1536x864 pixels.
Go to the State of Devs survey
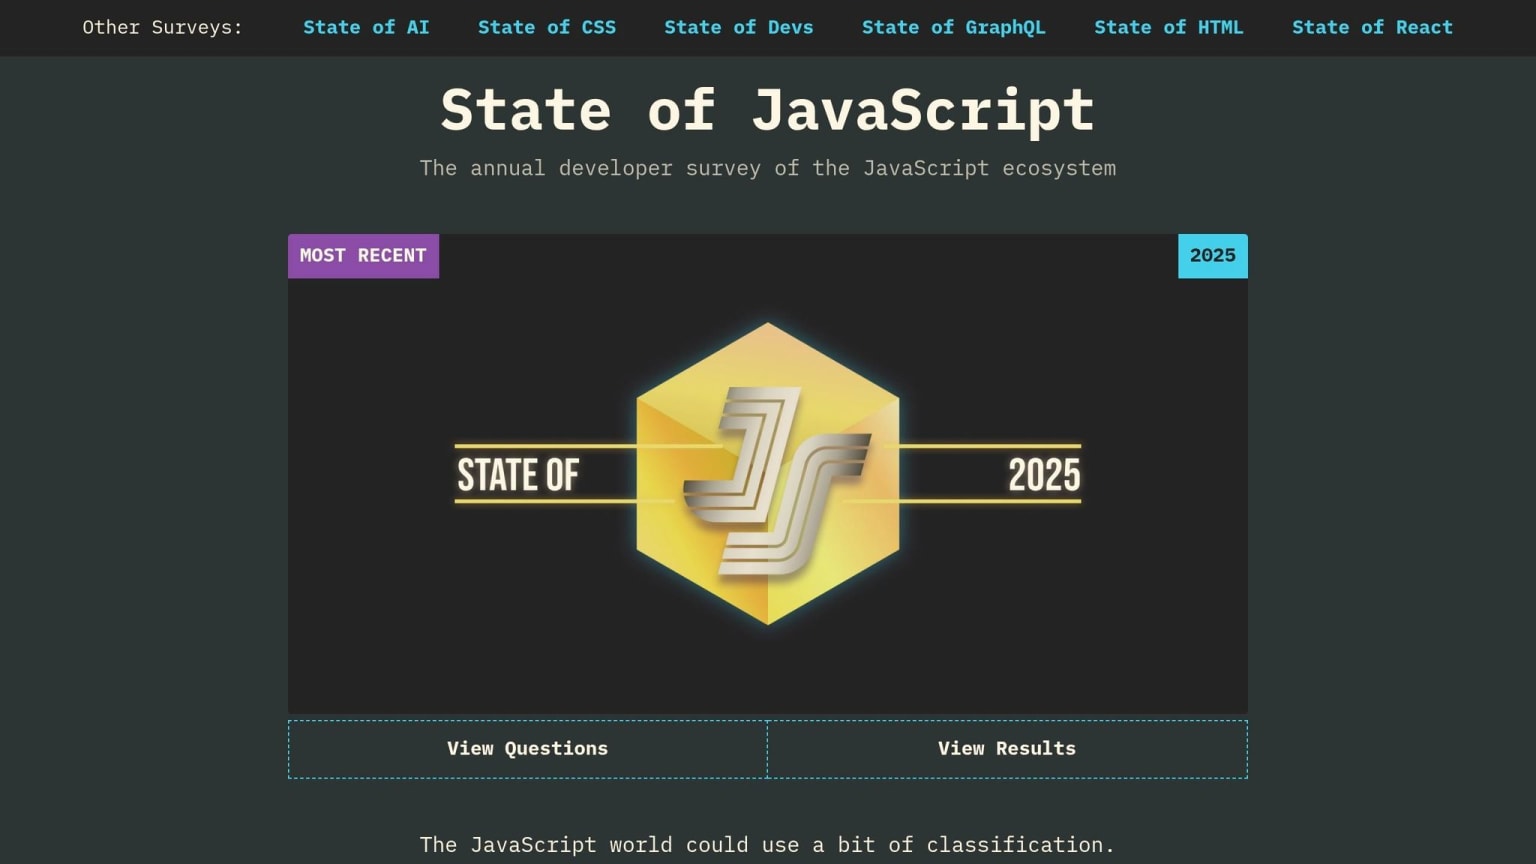point(739,27)
